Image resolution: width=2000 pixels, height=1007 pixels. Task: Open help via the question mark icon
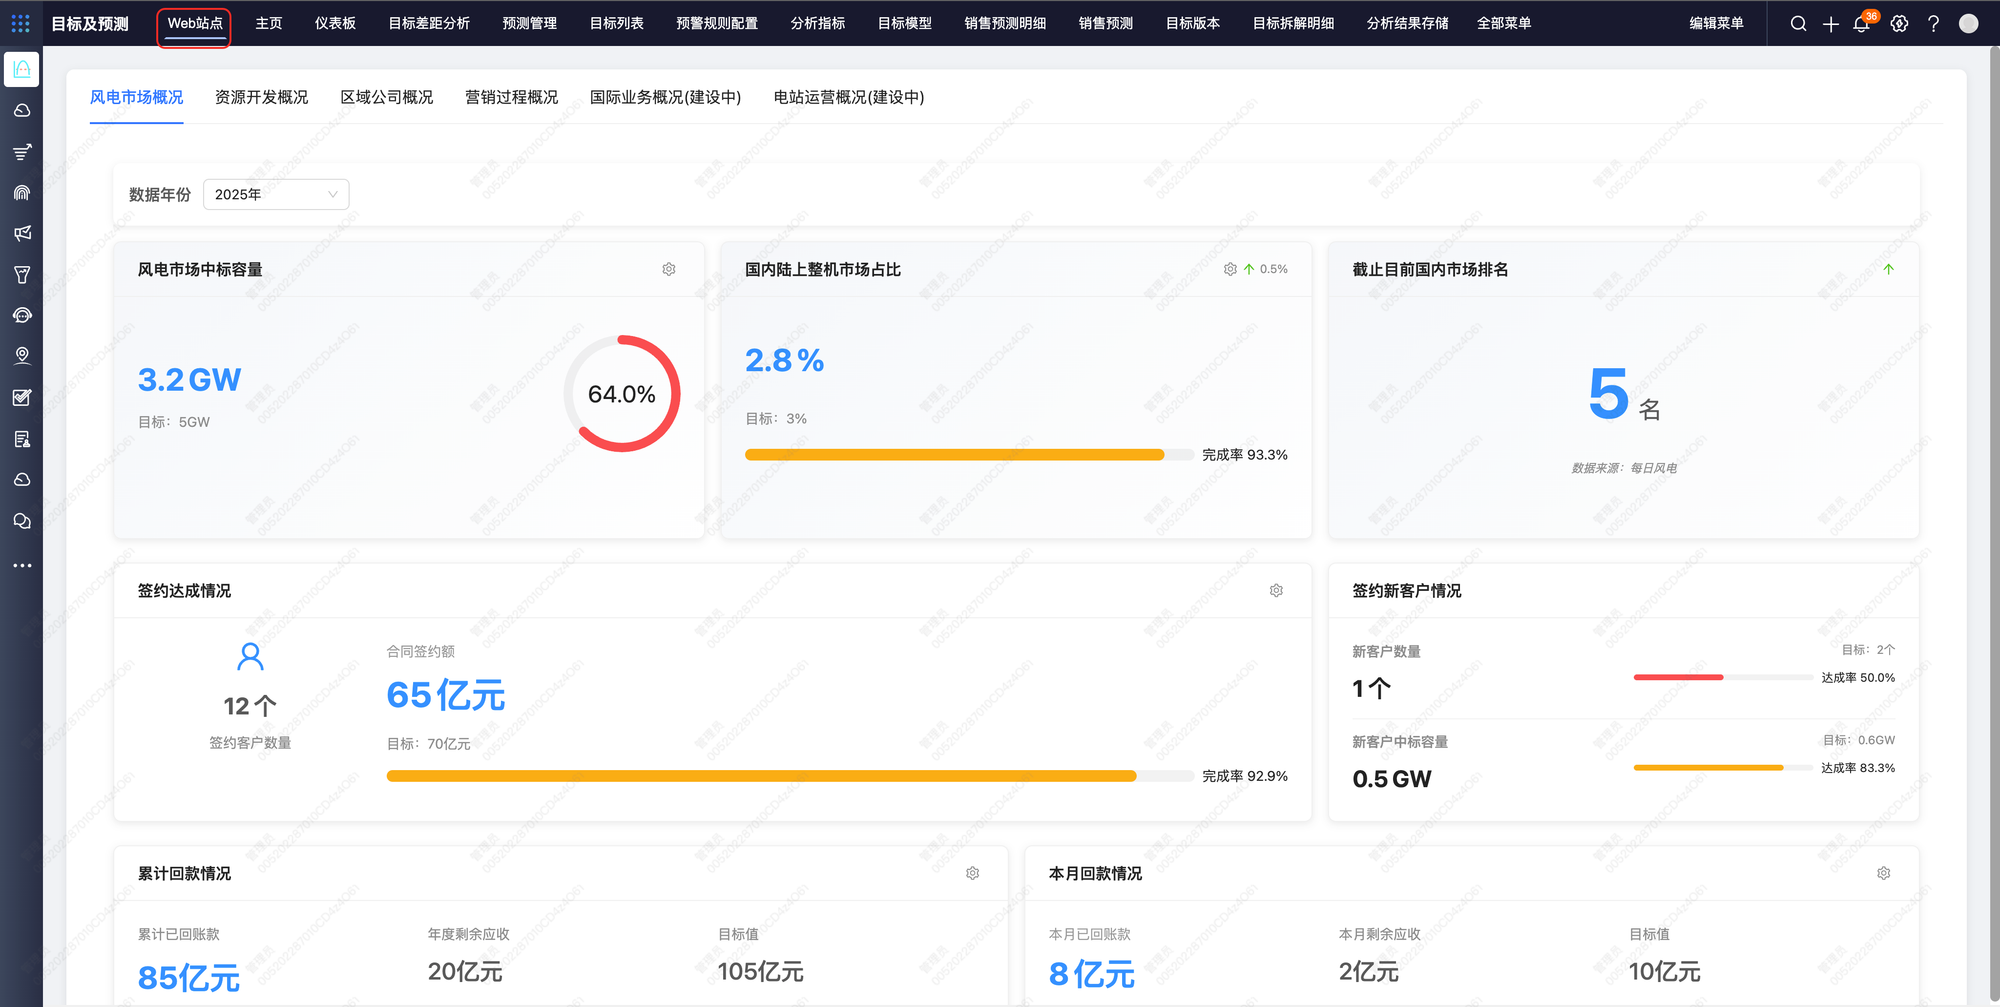1933,24
